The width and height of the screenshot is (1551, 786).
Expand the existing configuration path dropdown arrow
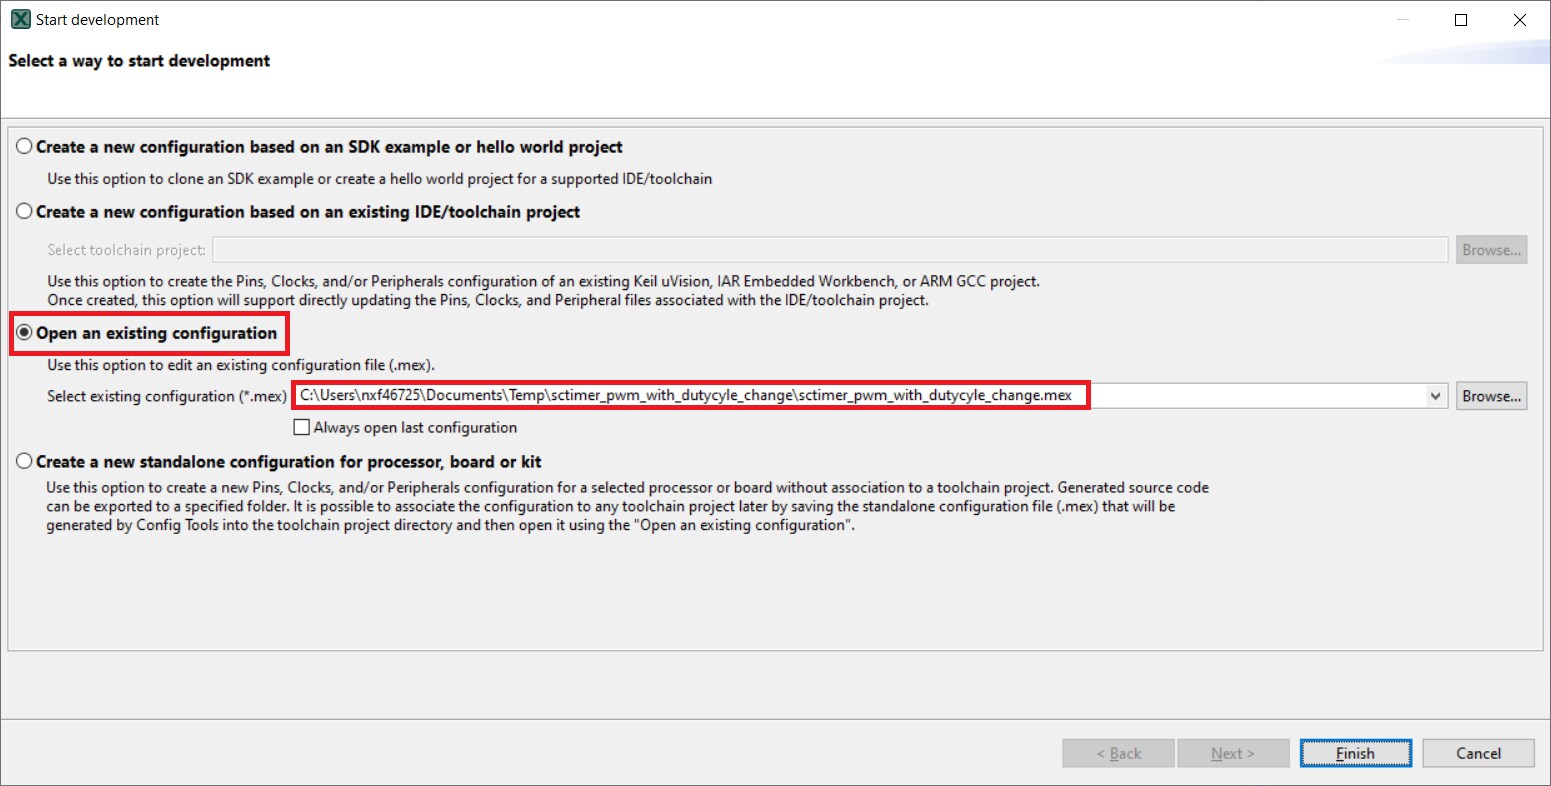(x=1437, y=397)
